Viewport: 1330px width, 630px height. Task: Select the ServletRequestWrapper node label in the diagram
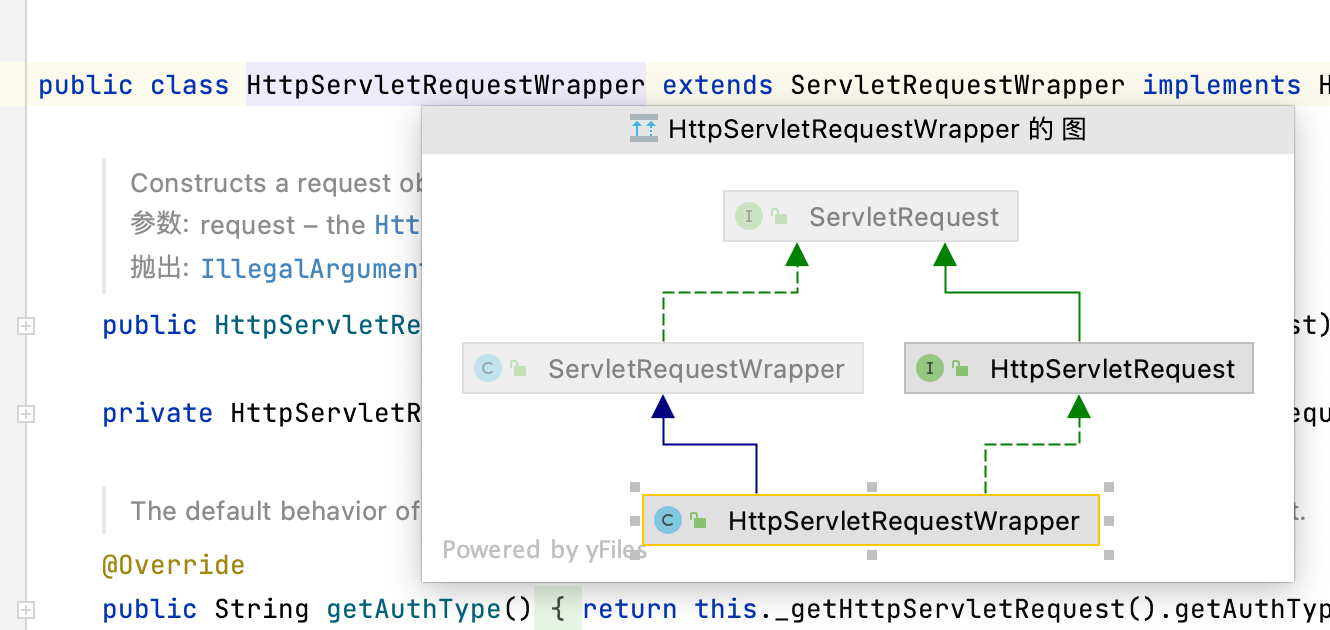696,369
